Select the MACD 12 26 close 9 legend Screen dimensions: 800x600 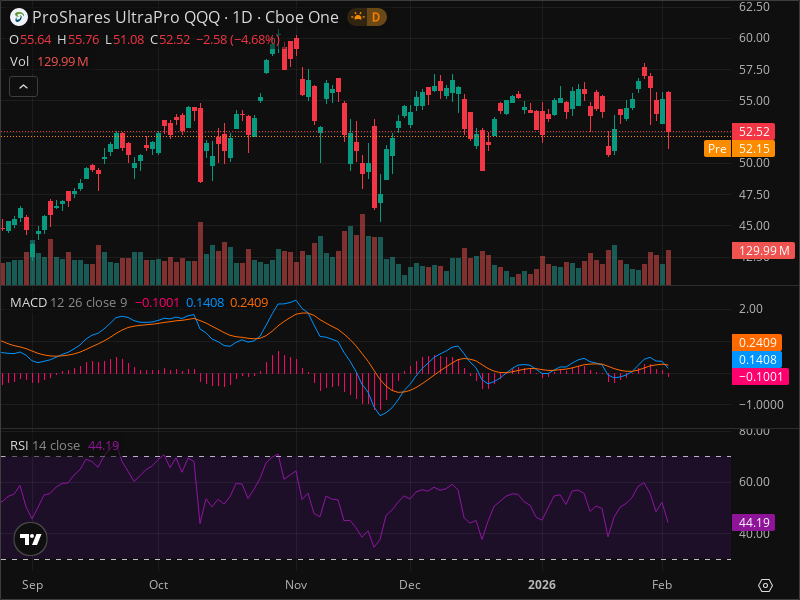tap(68, 303)
